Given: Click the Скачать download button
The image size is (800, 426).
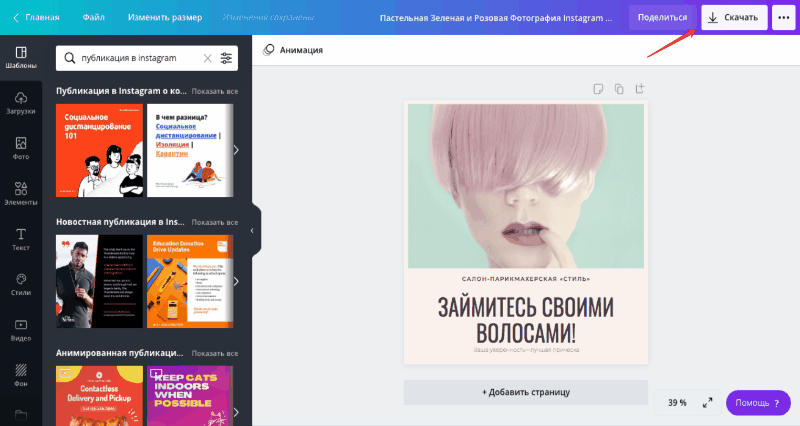Looking at the screenshot, I should (x=734, y=17).
